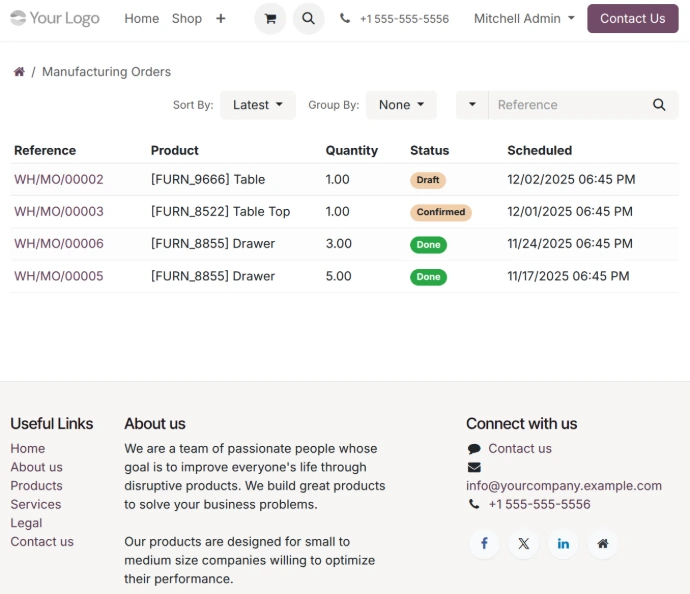This screenshot has height=594, width=690.
Task: Click the magnifier search icon in header
Action: [309, 19]
